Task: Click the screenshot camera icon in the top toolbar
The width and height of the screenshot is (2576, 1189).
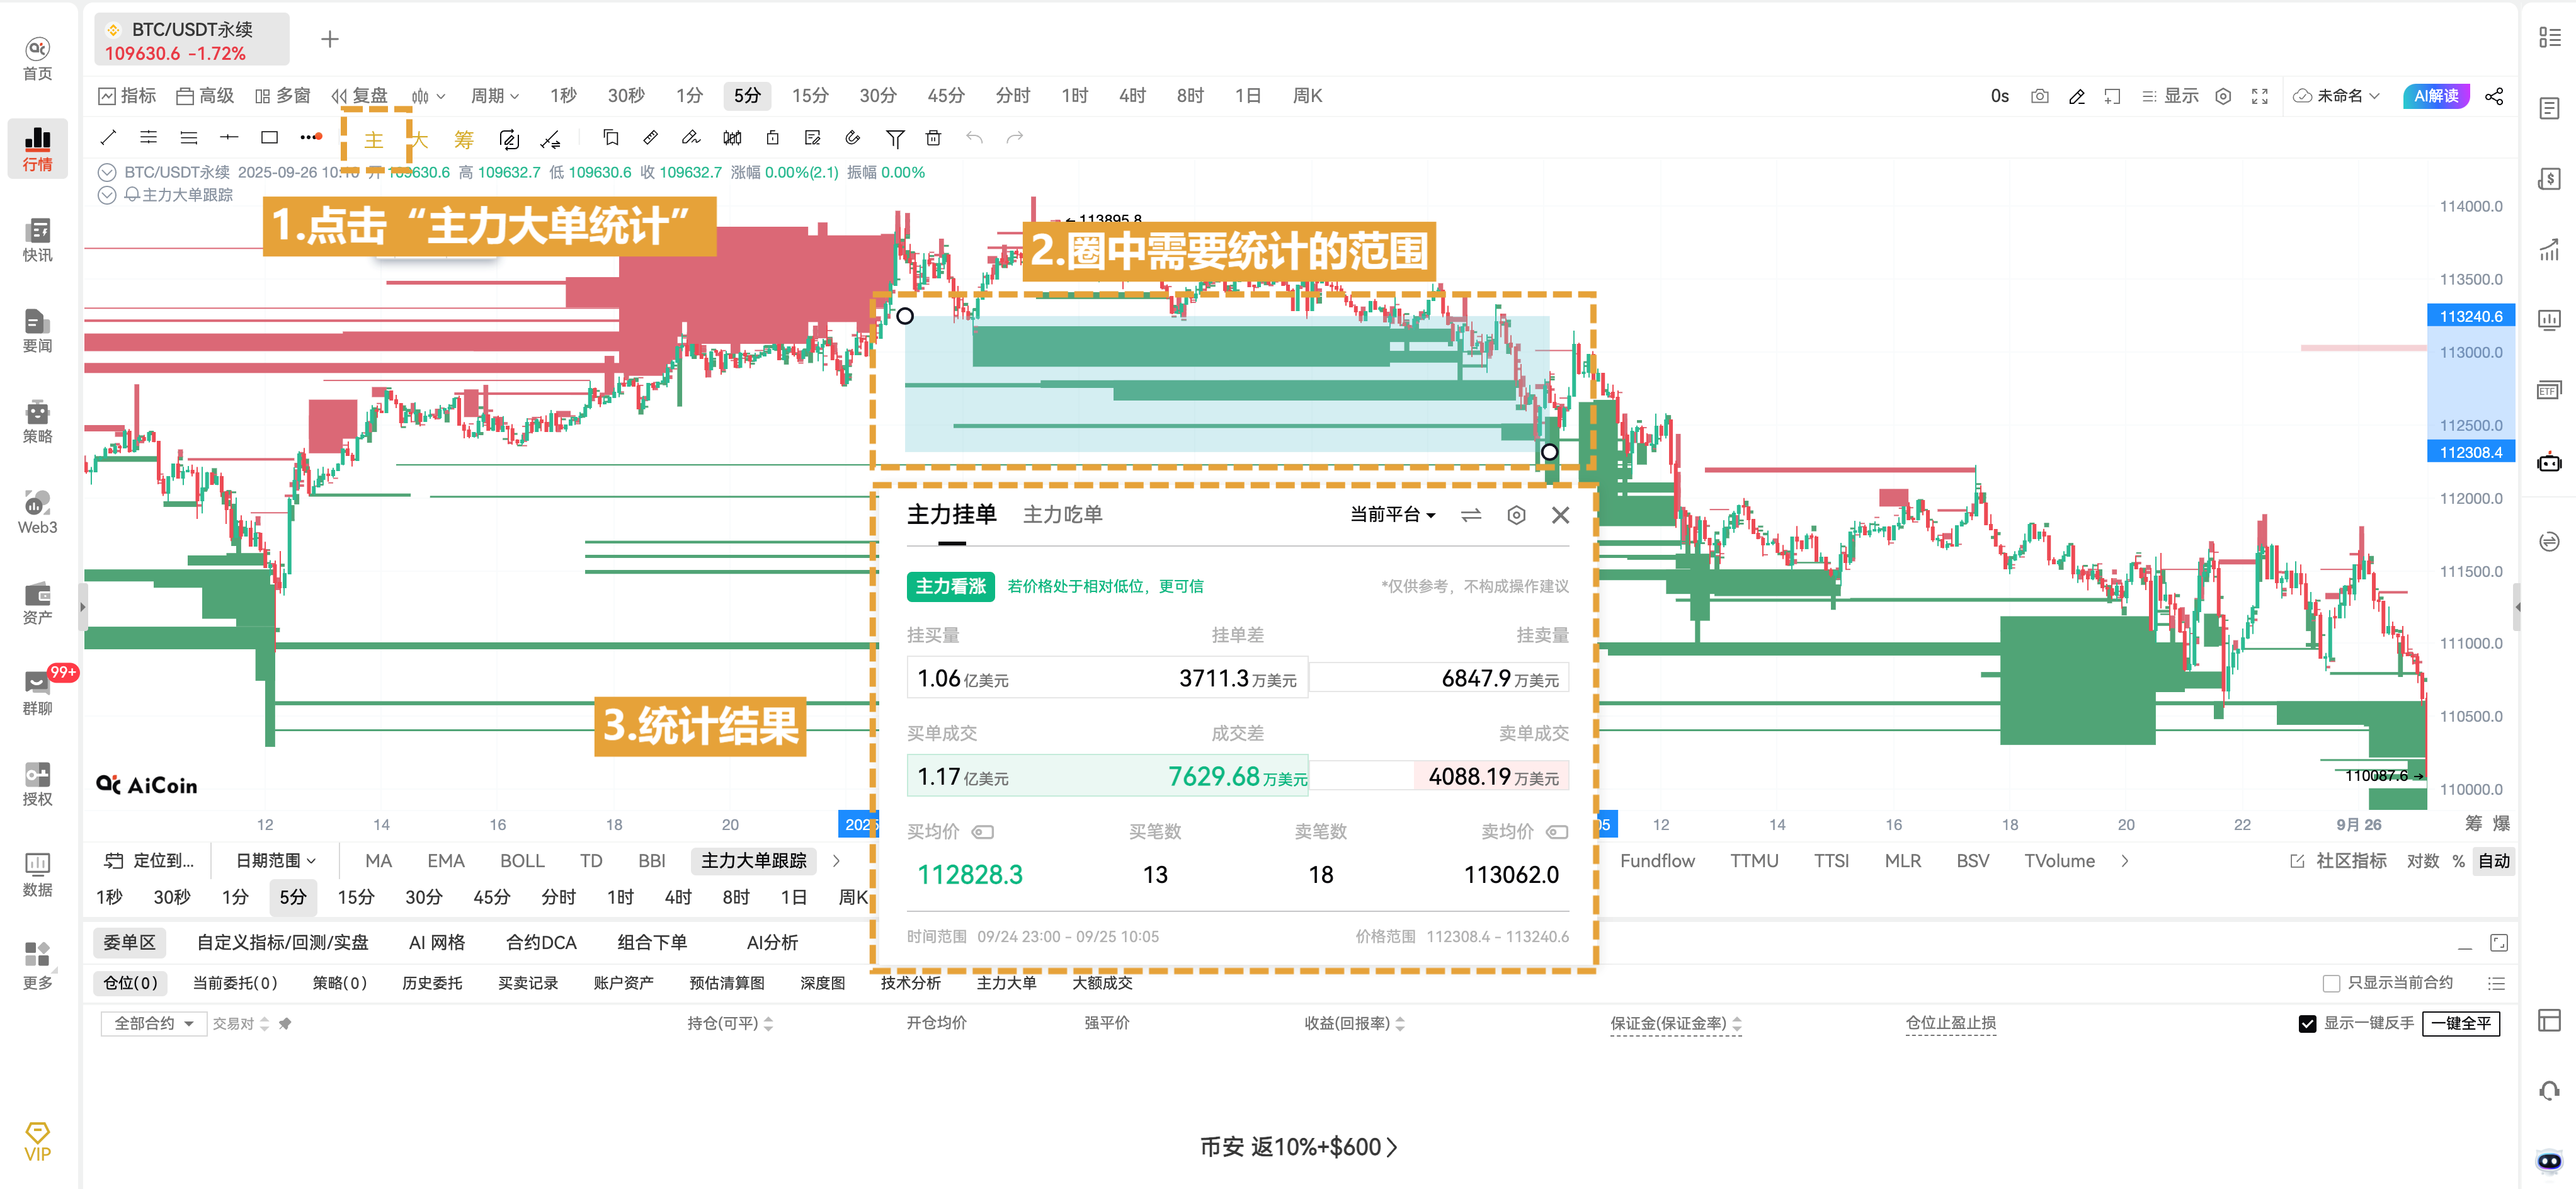Action: coord(2040,96)
